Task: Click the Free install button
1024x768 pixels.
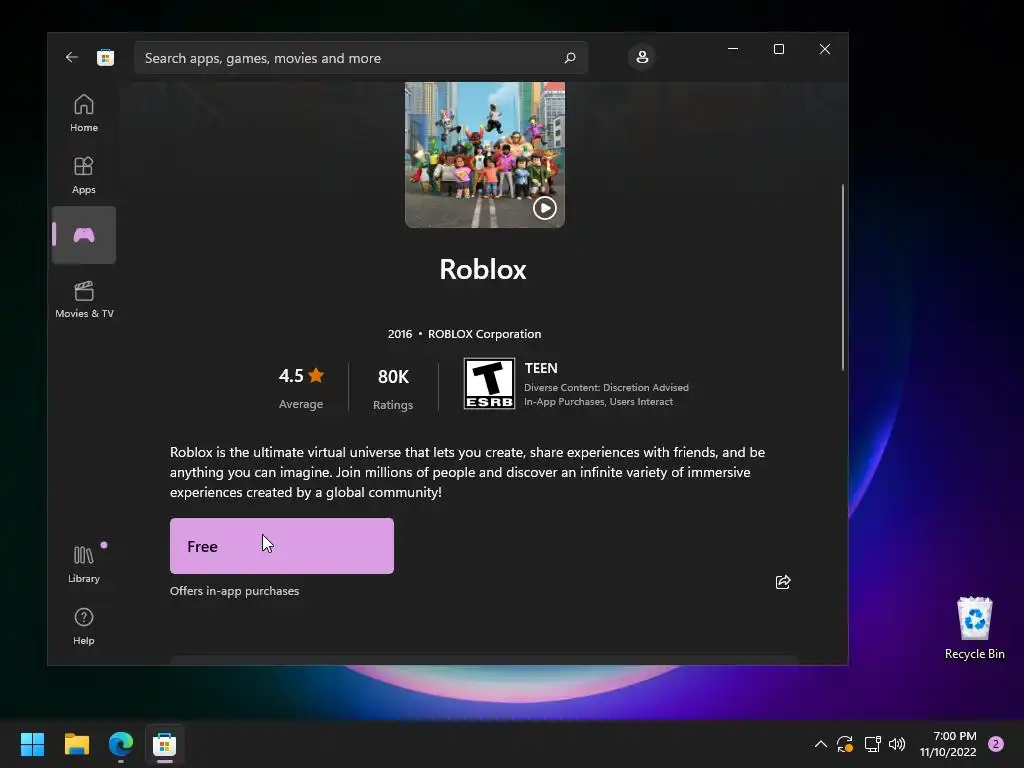Action: tap(281, 546)
